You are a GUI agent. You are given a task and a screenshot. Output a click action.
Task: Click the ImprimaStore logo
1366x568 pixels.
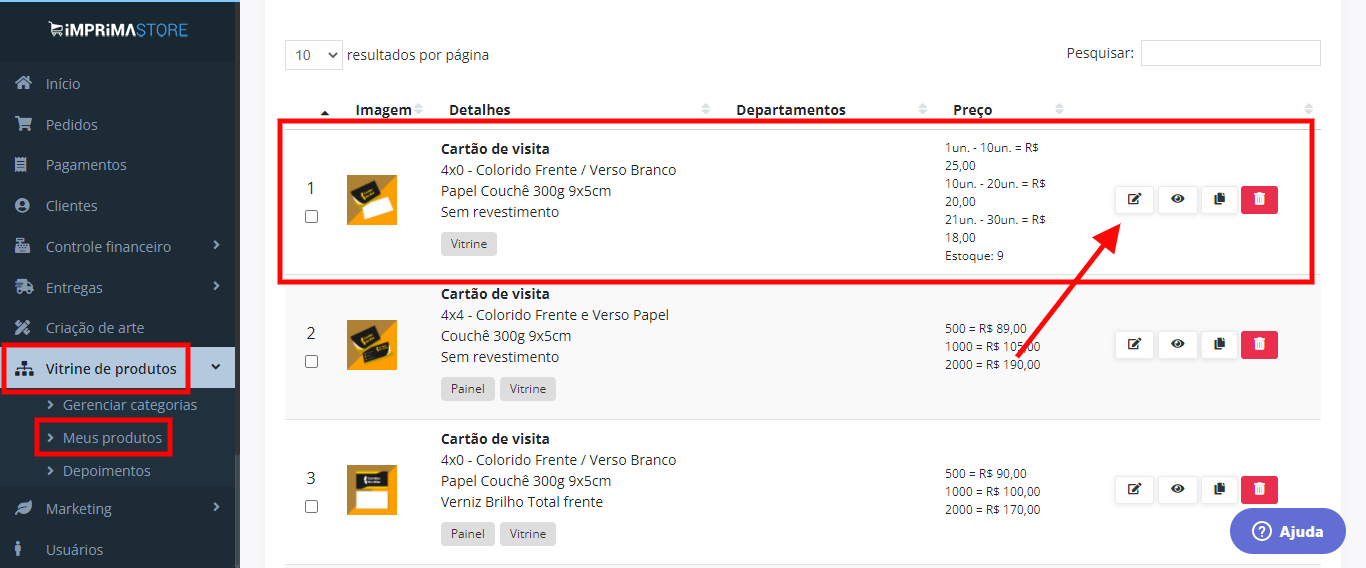pos(118,30)
